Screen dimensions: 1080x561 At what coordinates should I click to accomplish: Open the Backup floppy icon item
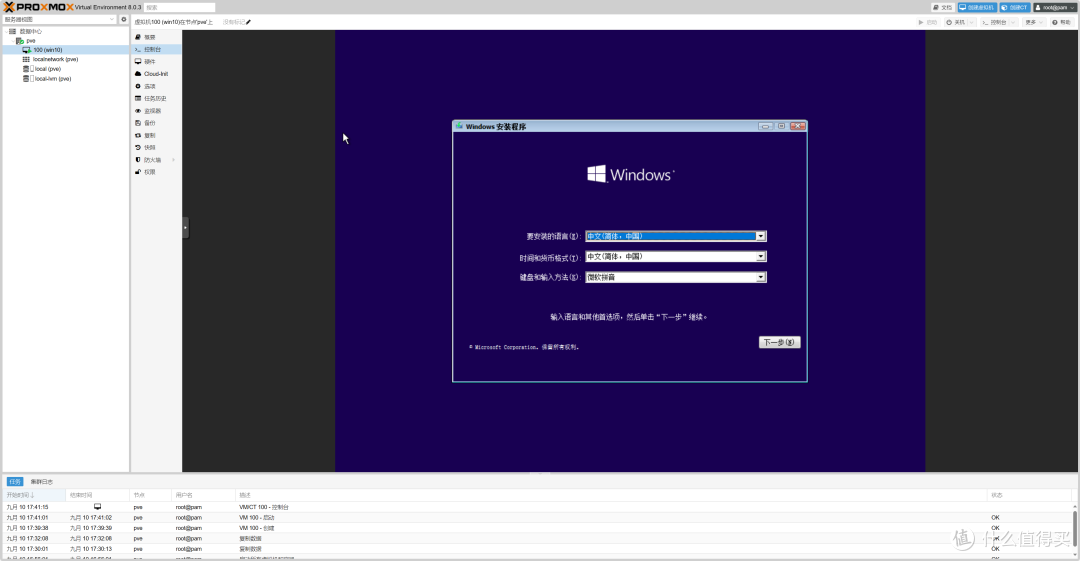(x=138, y=123)
